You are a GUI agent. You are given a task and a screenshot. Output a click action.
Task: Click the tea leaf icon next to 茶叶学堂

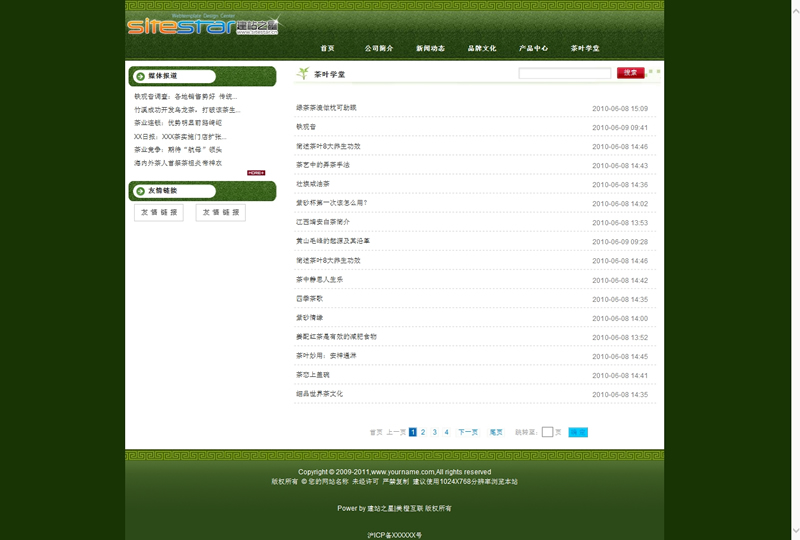coord(302,74)
